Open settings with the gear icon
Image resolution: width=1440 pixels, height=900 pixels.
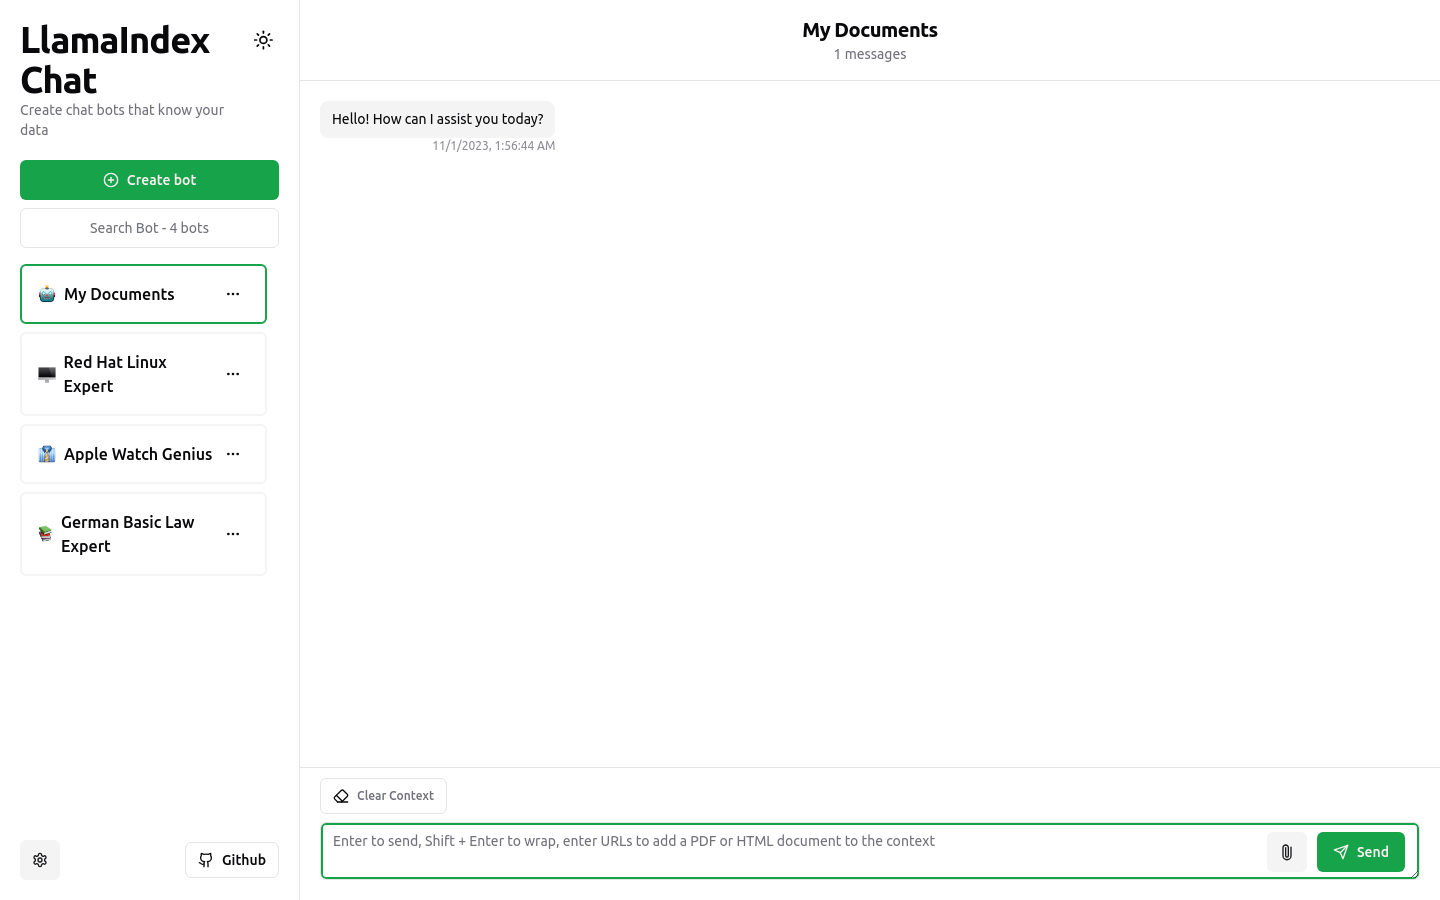point(40,860)
